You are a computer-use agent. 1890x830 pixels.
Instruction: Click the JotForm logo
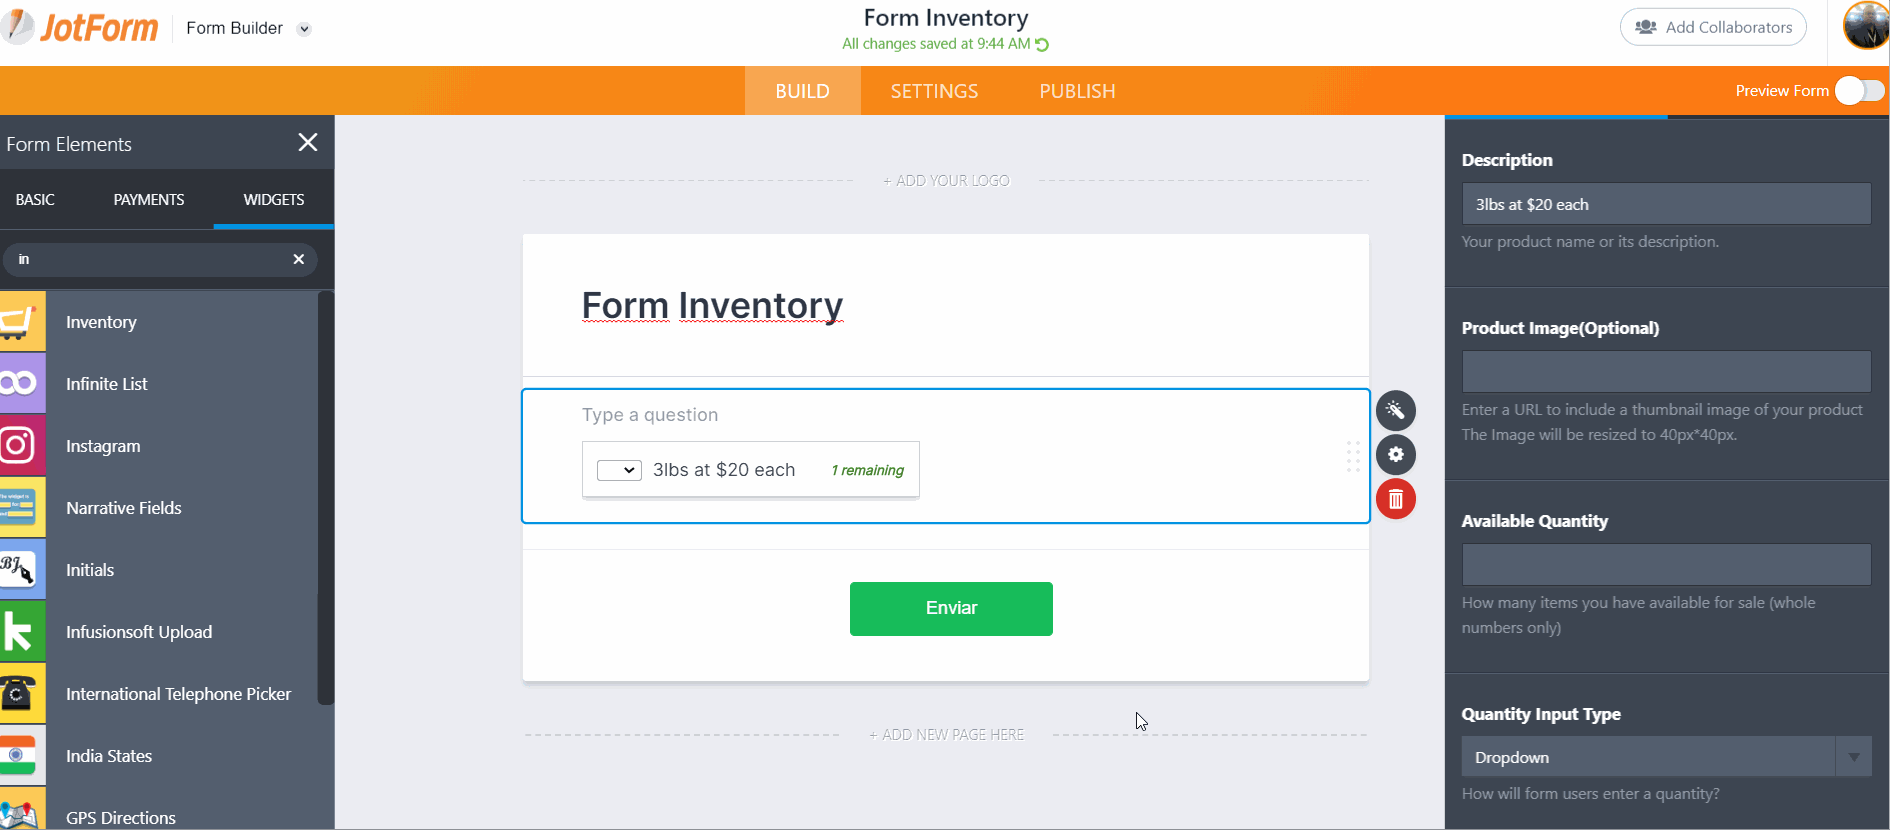(80, 27)
